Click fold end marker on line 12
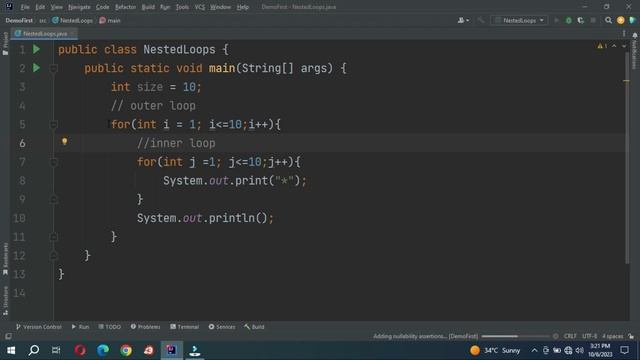Screen dimensions: 640x360 53,256
